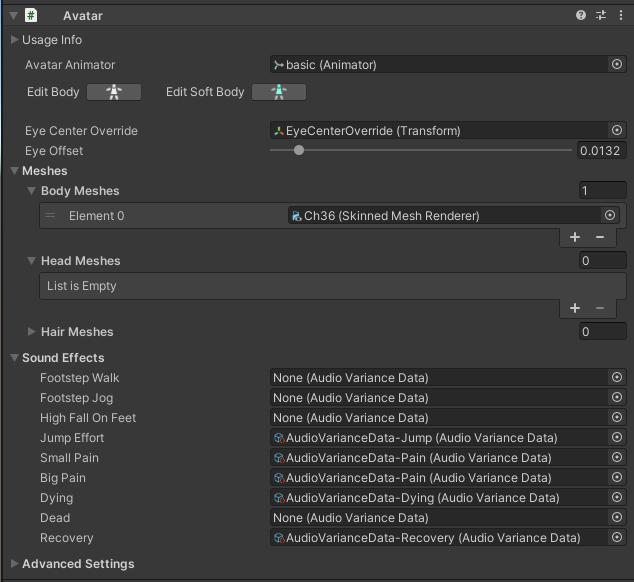Click the Edit Body humanoid icon button
The height and width of the screenshot is (582, 634).
pos(114,92)
